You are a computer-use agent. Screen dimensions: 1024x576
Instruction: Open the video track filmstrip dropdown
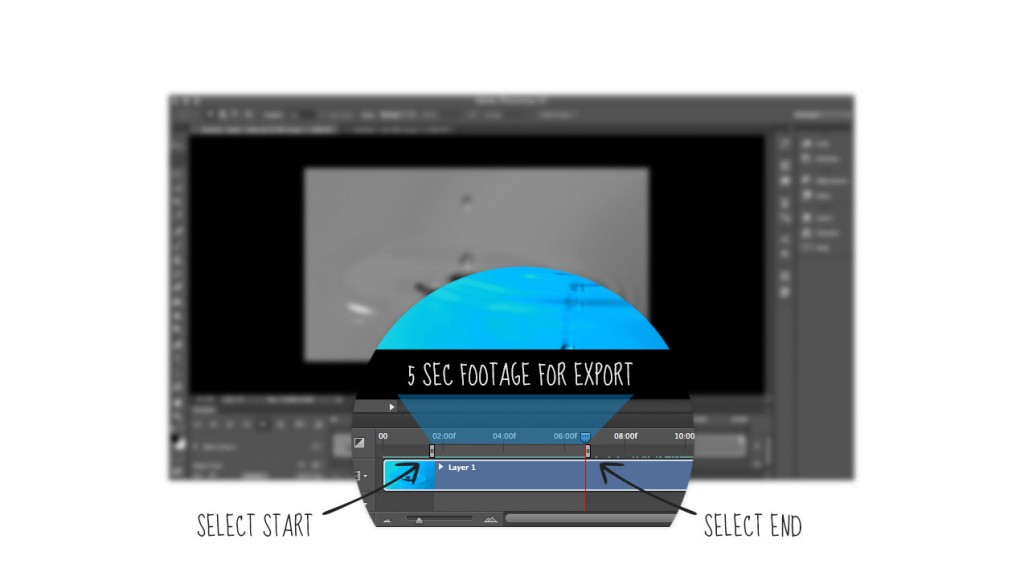click(x=362, y=476)
